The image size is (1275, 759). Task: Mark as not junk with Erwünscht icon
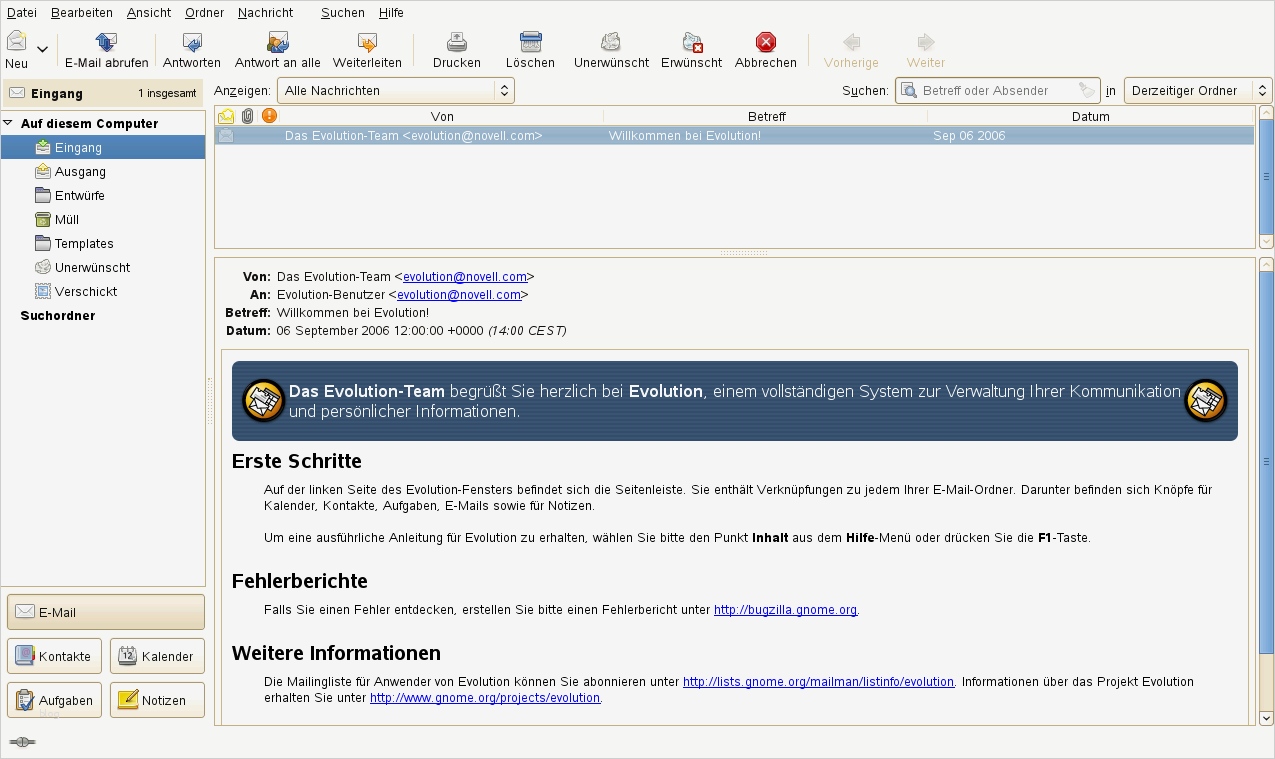pyautogui.click(x=692, y=42)
